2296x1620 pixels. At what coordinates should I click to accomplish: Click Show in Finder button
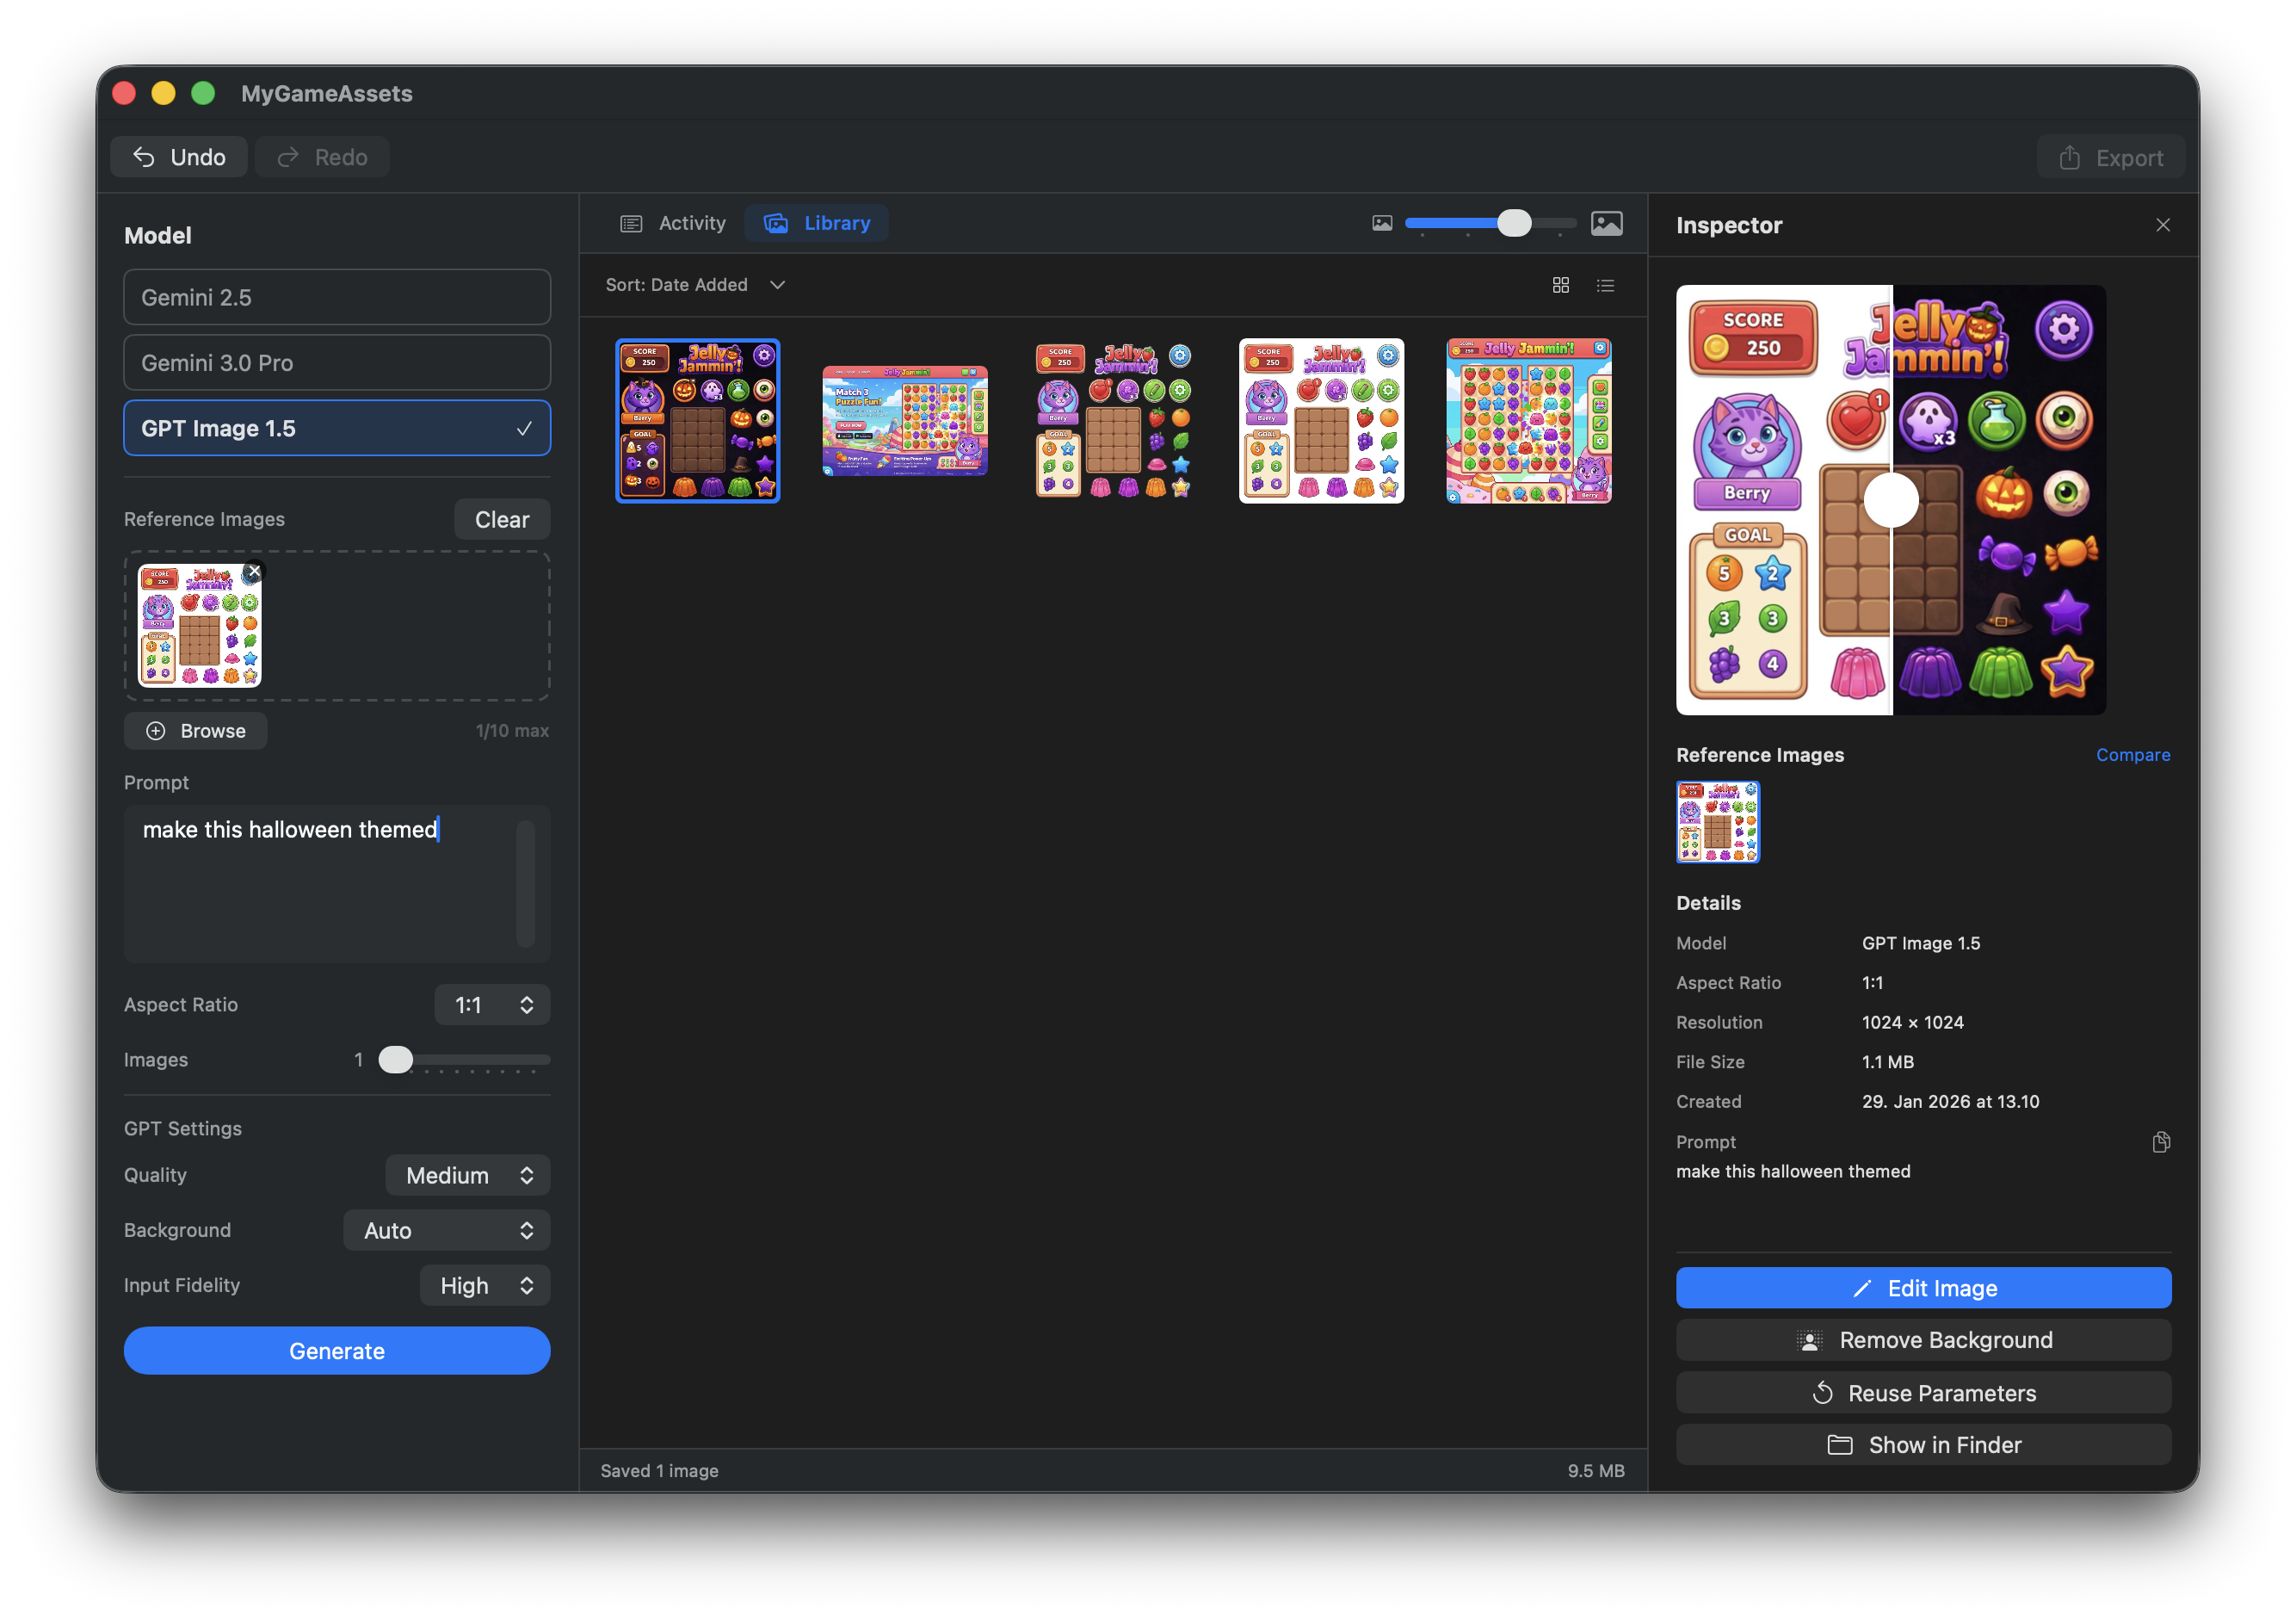(x=1923, y=1445)
